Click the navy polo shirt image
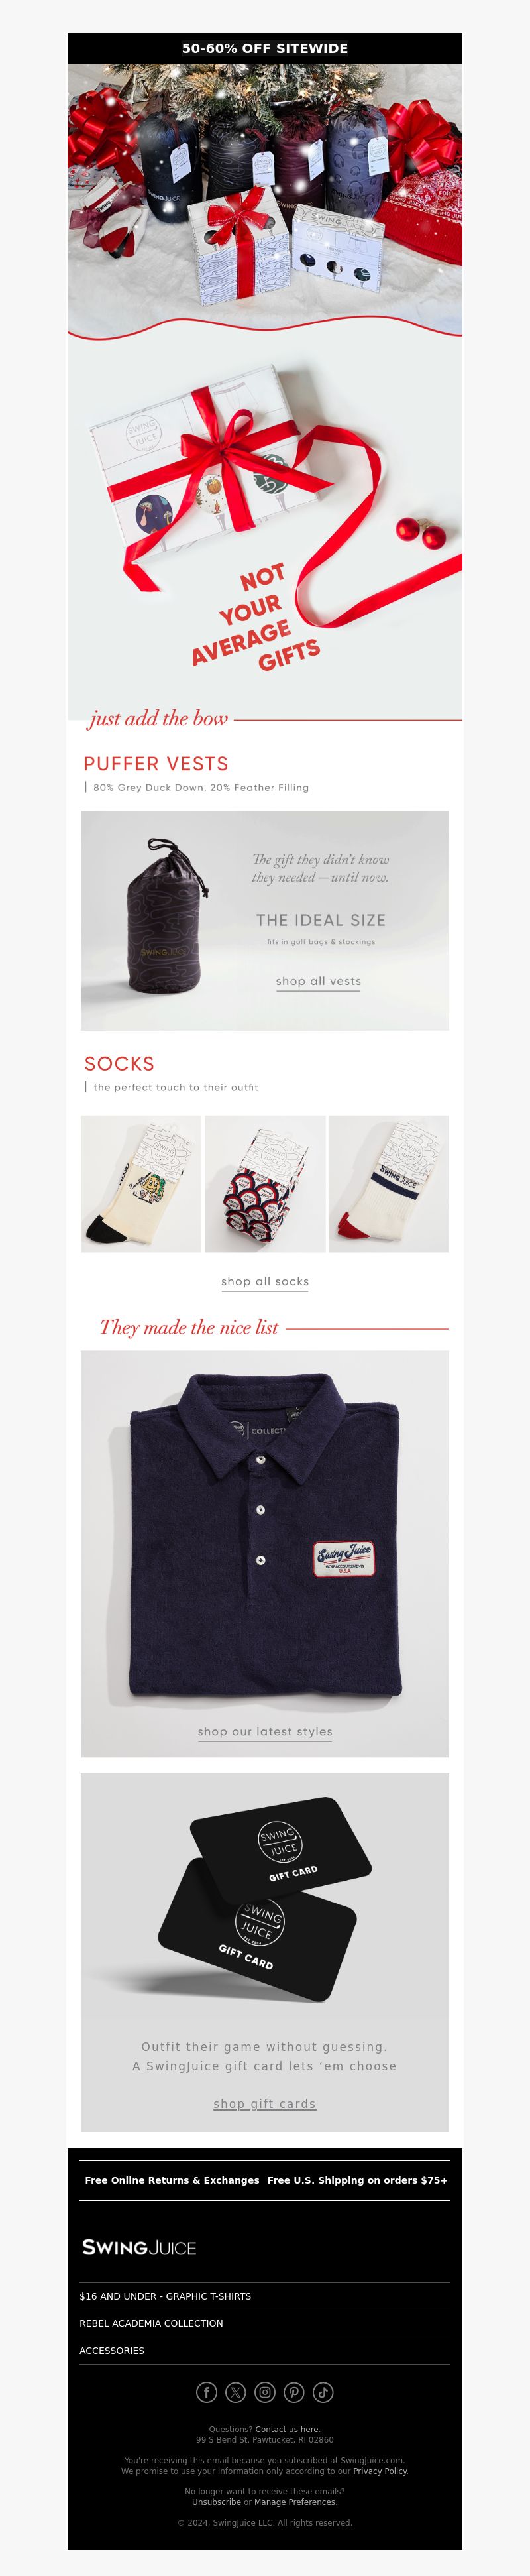The image size is (530, 2576). (265, 1540)
